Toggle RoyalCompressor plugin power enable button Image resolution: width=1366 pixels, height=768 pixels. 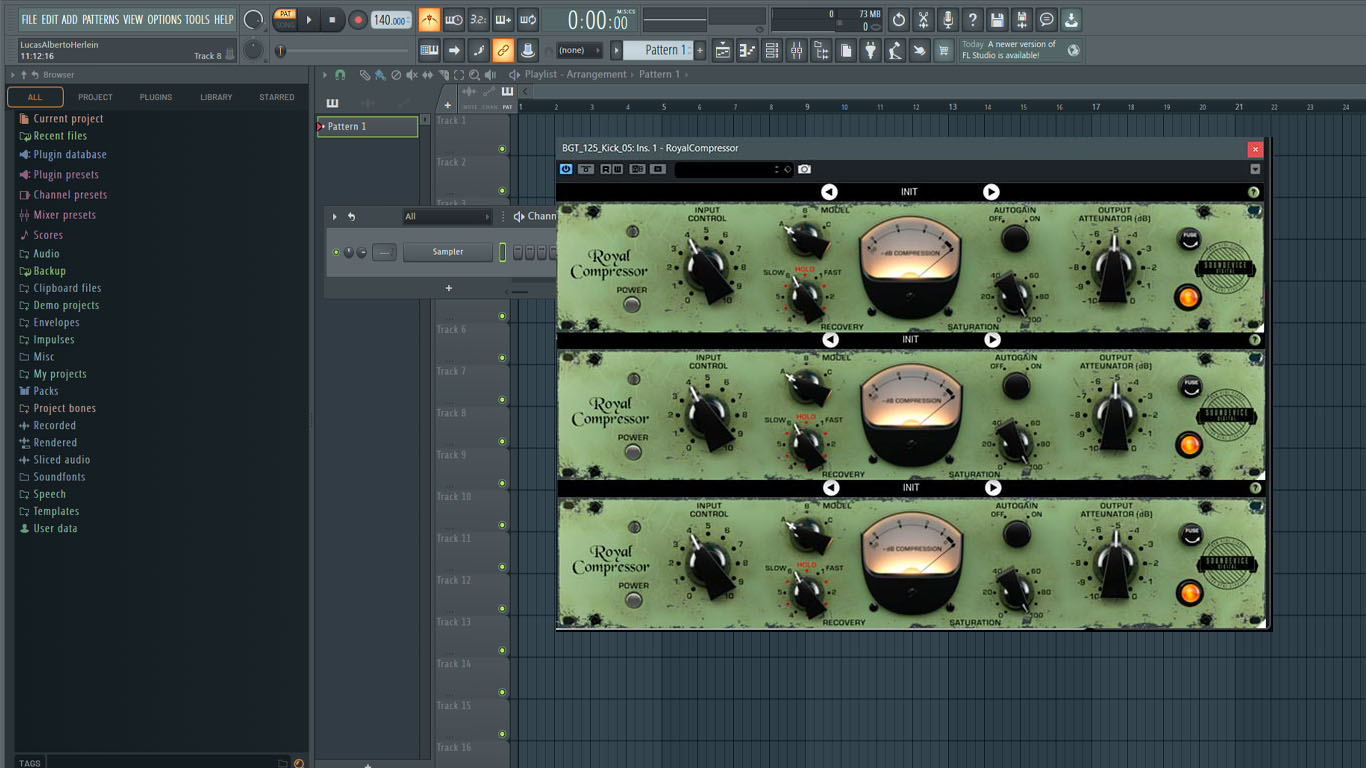[x=566, y=169]
